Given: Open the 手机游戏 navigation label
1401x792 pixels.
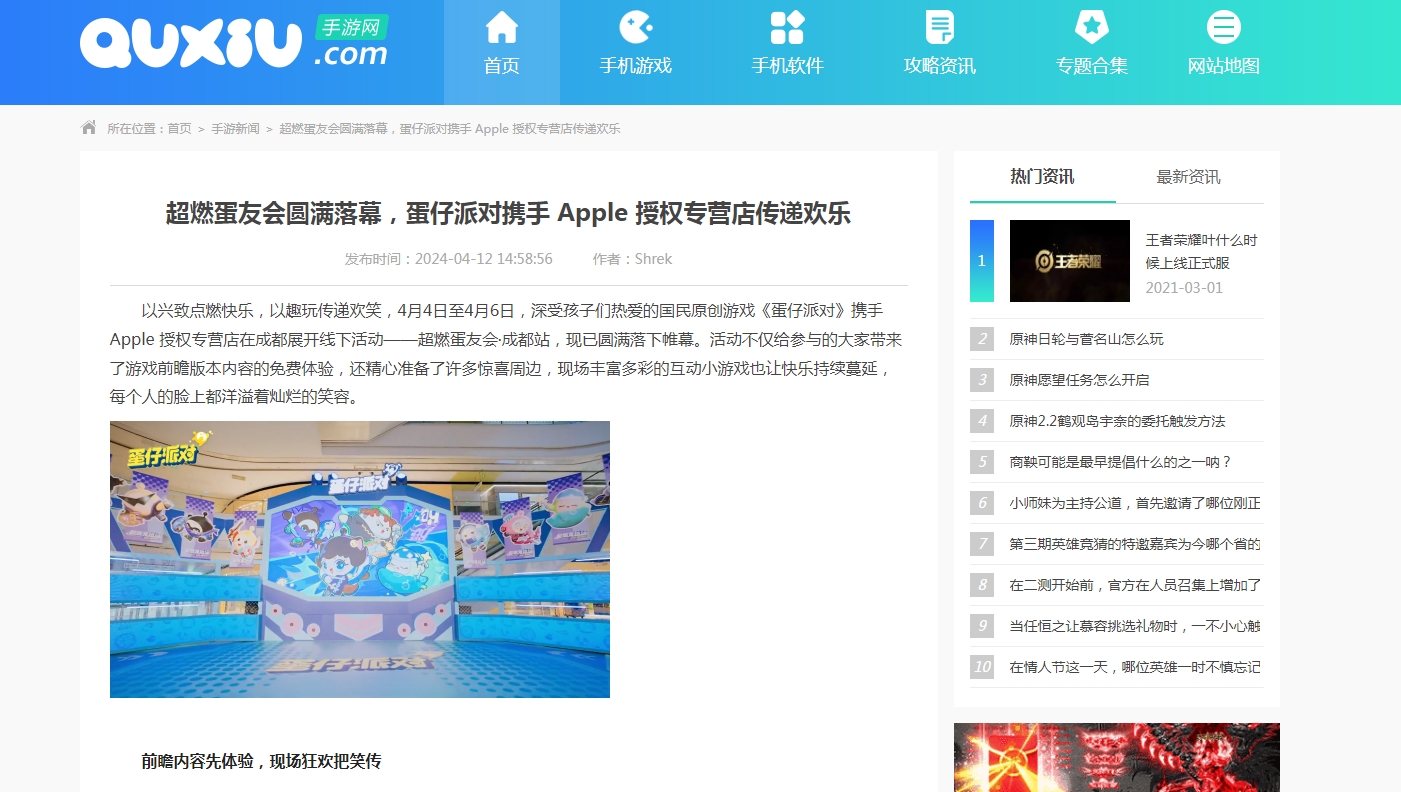Looking at the screenshot, I should click(636, 66).
